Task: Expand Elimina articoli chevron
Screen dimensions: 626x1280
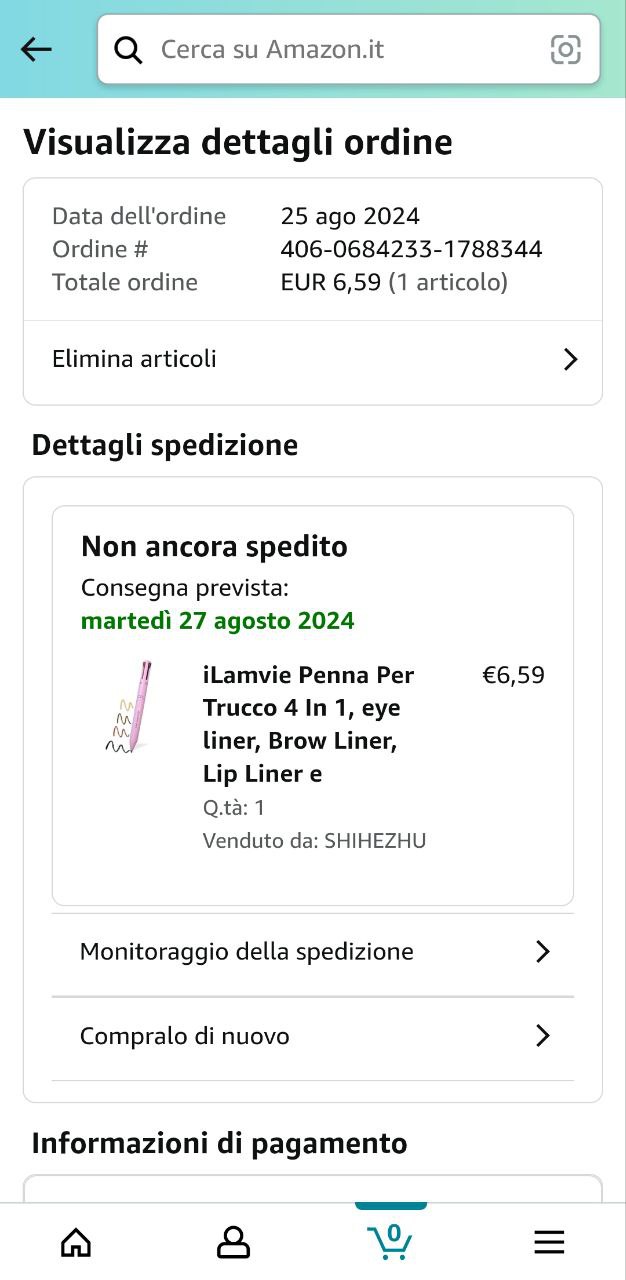Action: [x=570, y=360]
